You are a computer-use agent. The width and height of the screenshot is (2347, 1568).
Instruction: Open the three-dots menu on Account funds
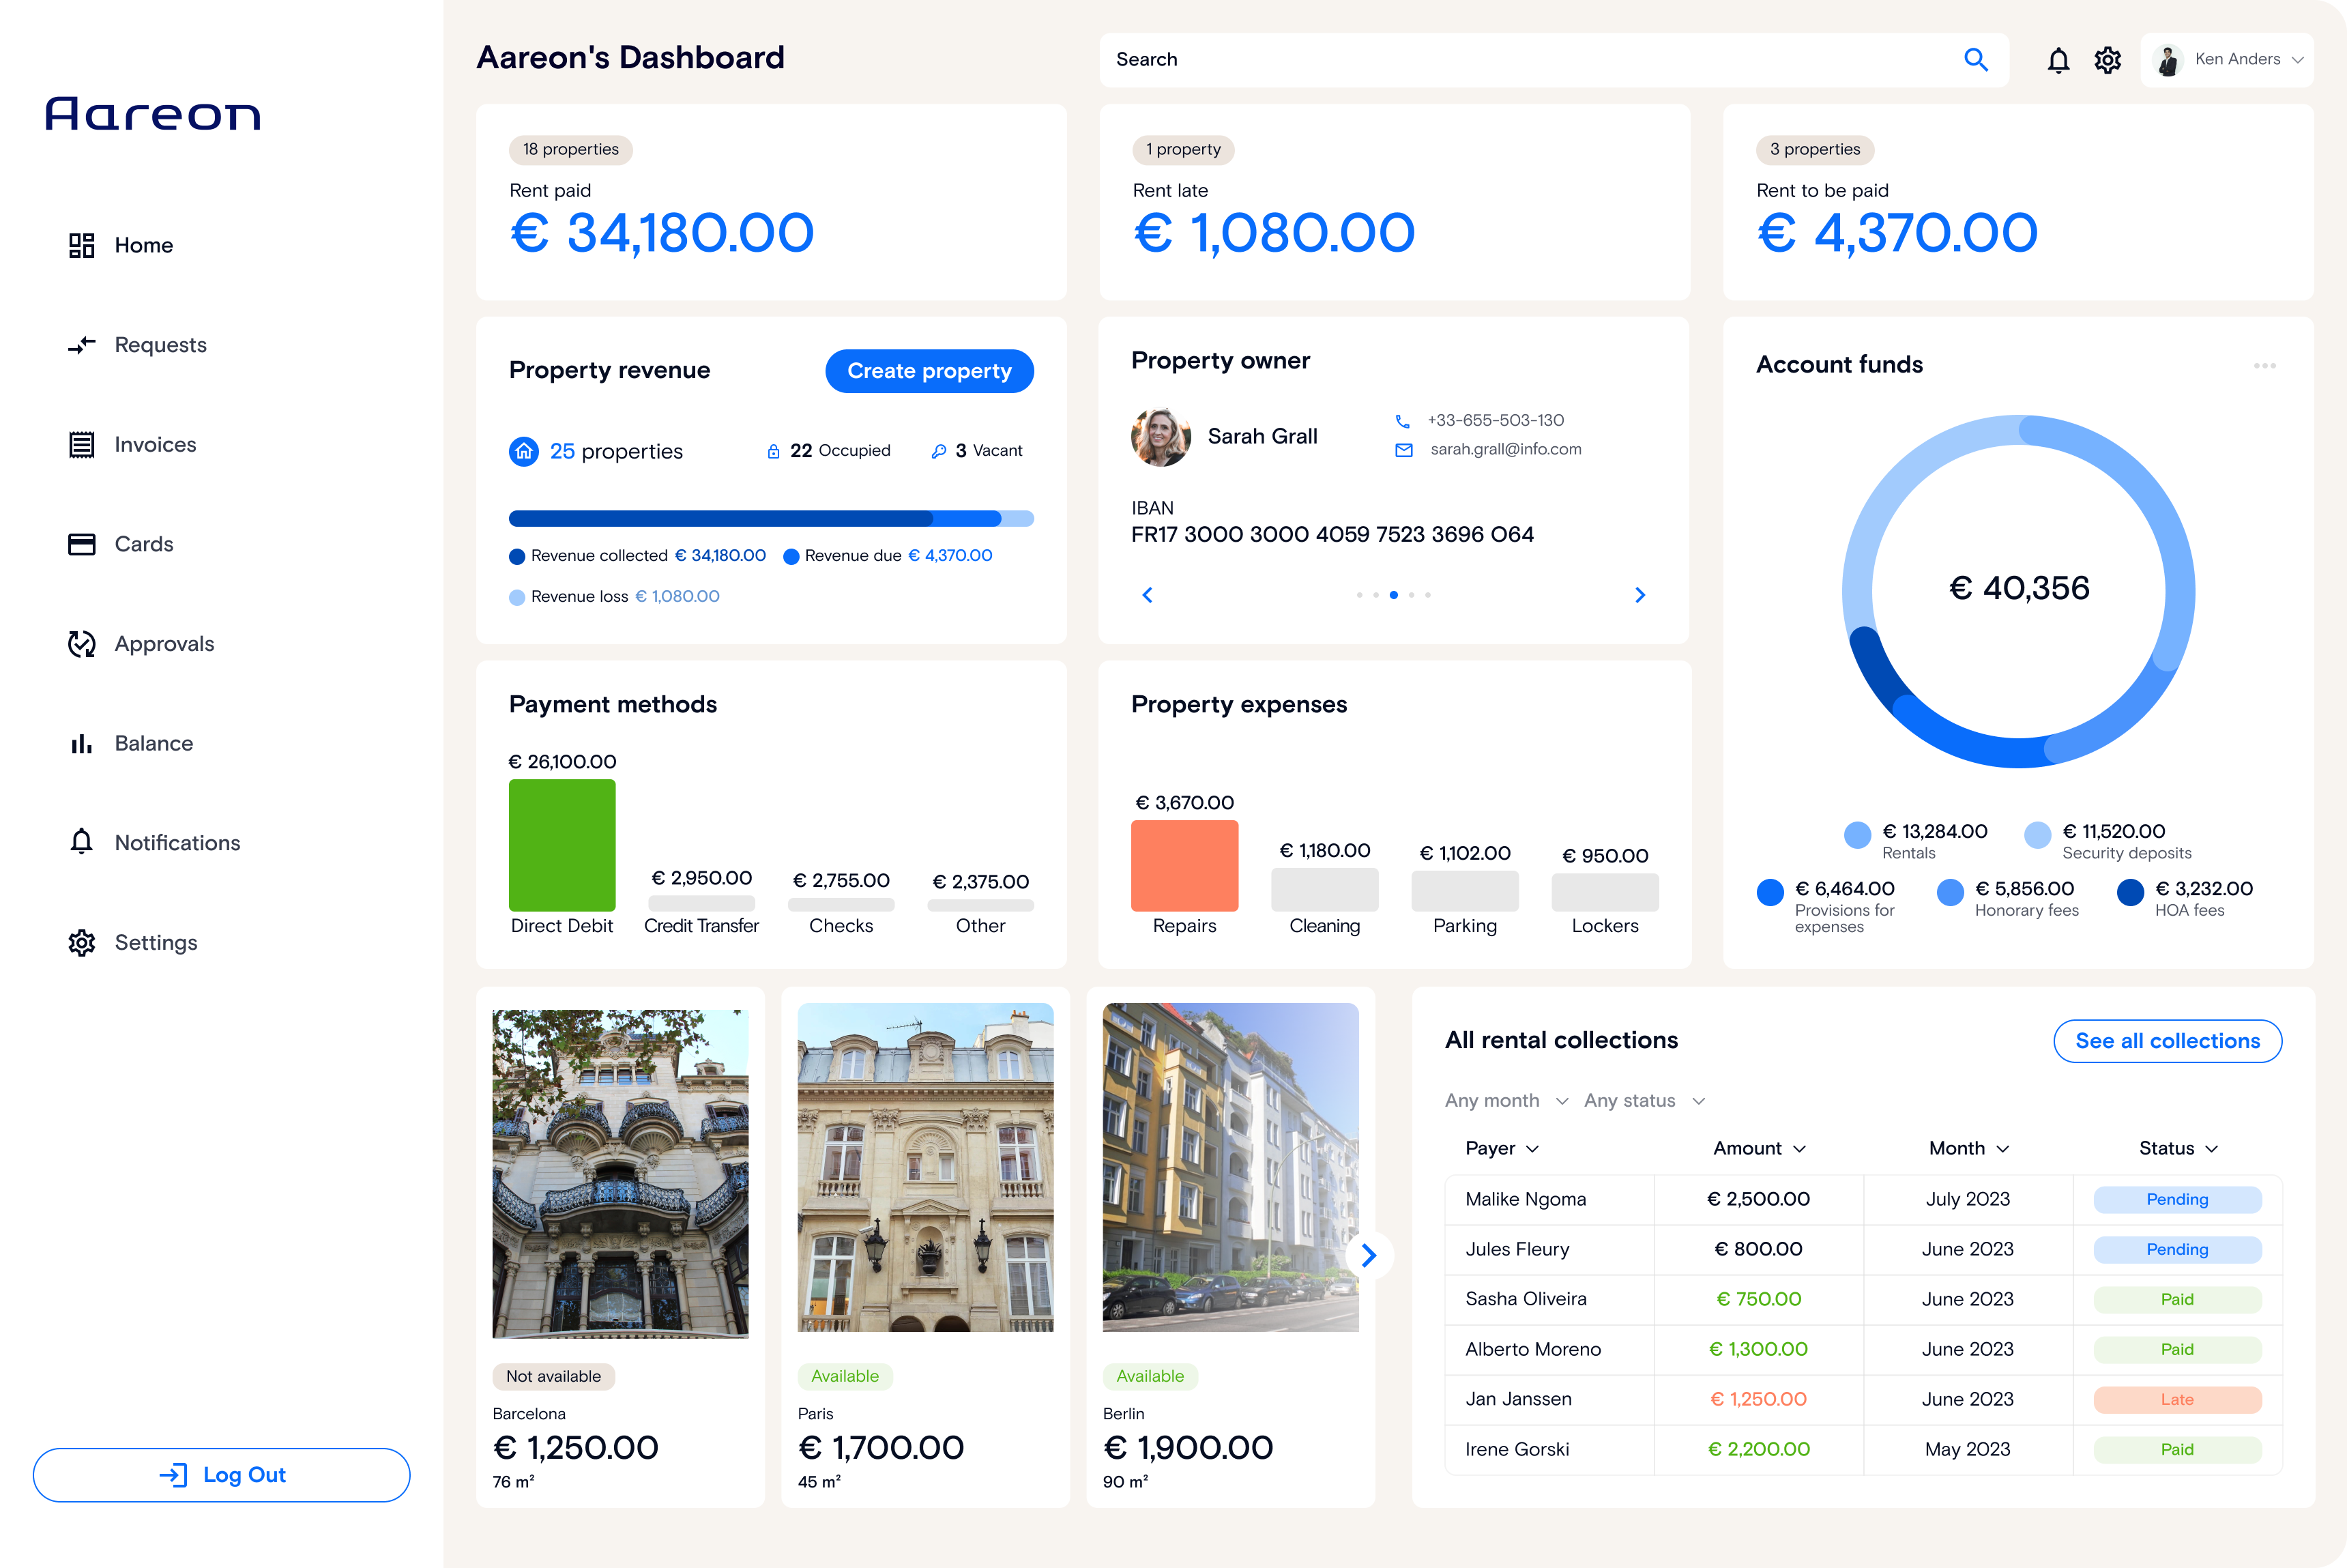(x=2264, y=366)
